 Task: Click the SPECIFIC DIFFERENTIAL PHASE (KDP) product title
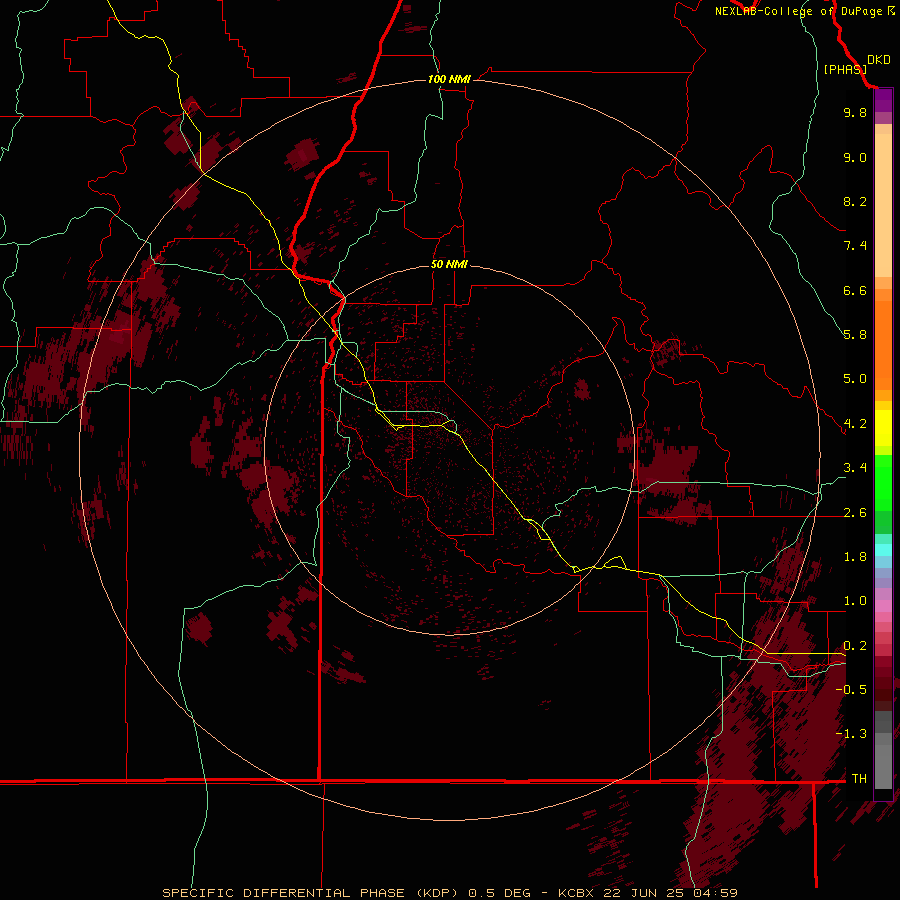[x=312, y=893]
